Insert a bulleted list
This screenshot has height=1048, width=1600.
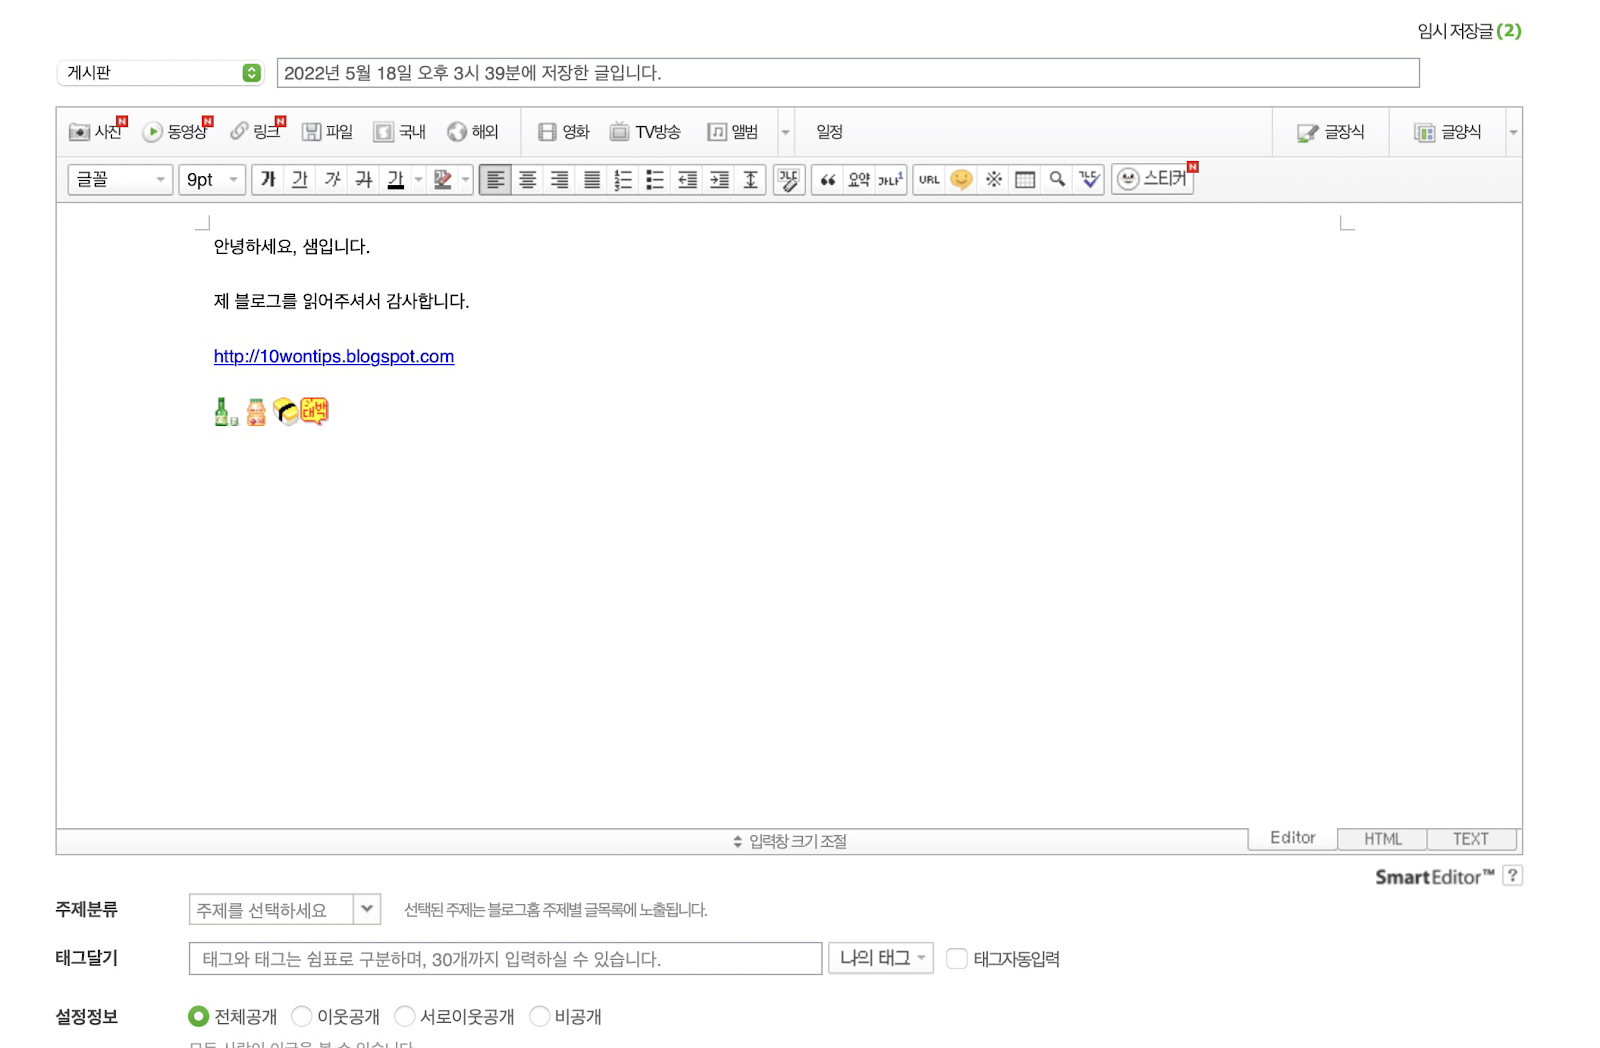click(655, 180)
